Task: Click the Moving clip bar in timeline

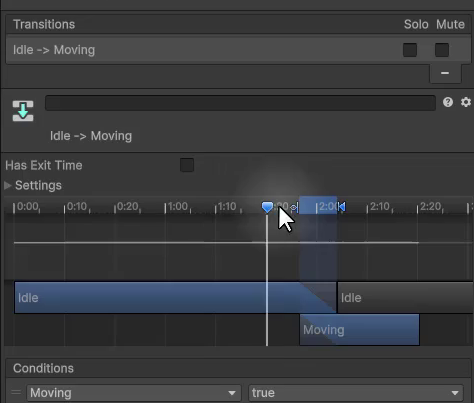Action: (359, 330)
